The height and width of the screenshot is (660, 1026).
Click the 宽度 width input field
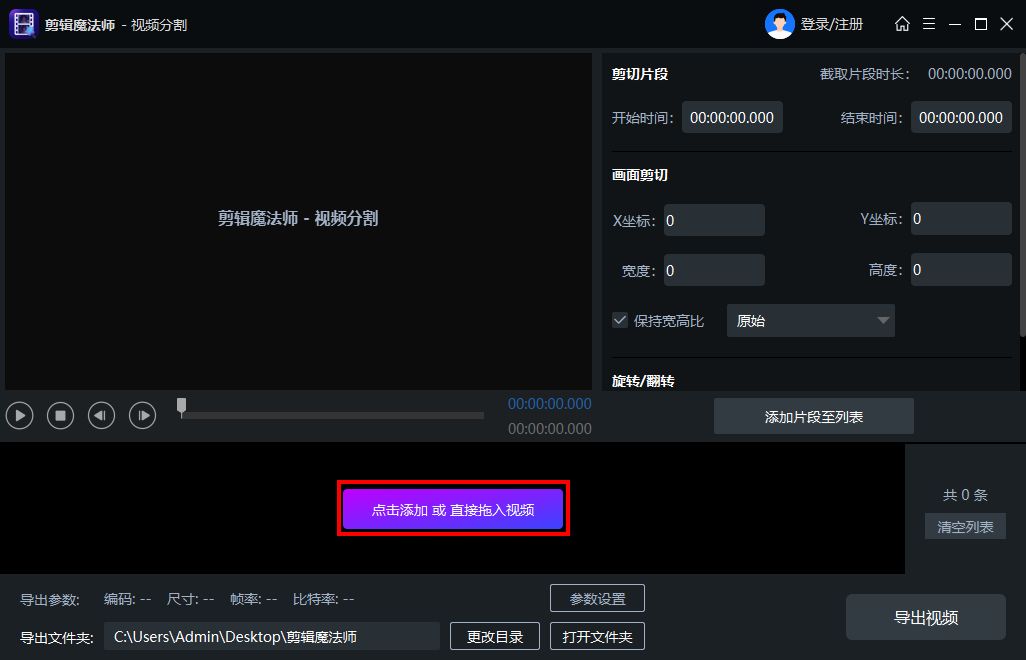(x=714, y=270)
